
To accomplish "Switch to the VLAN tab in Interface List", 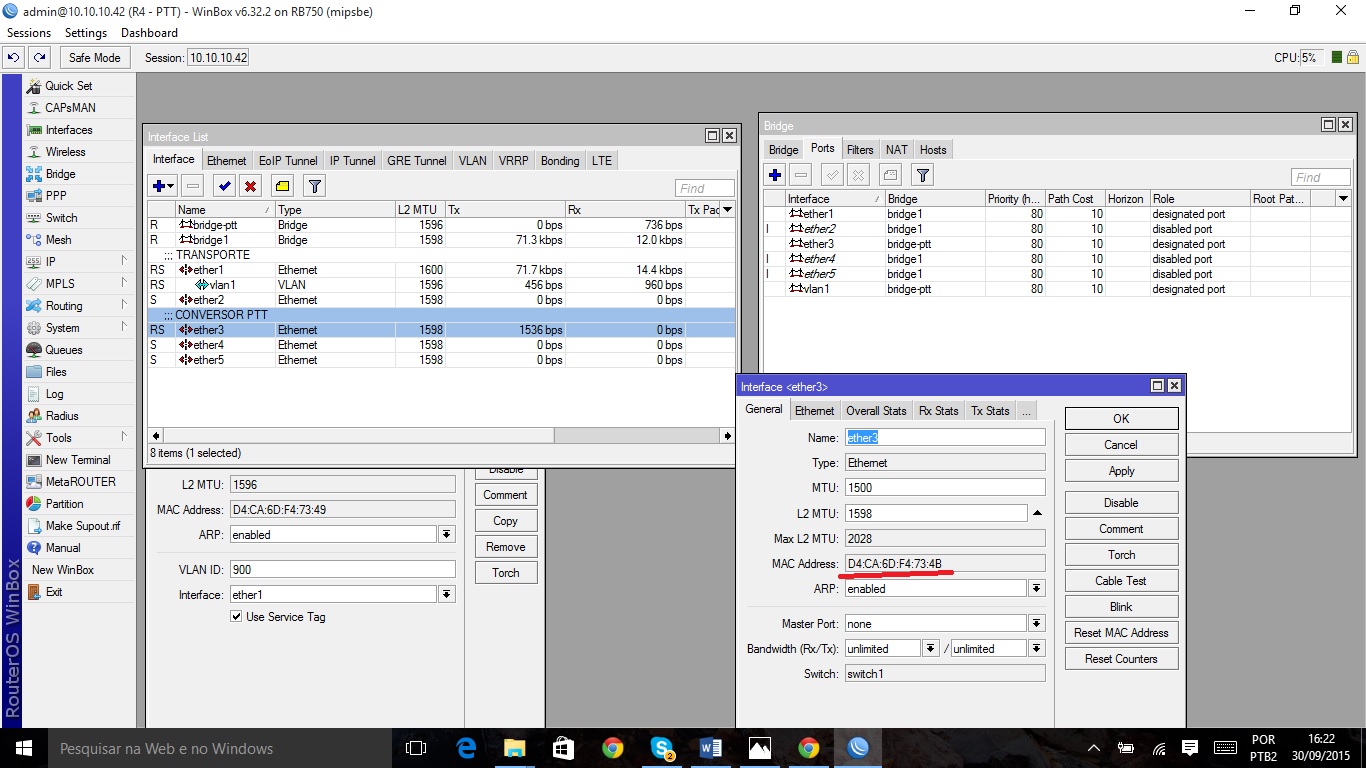I will [472, 161].
